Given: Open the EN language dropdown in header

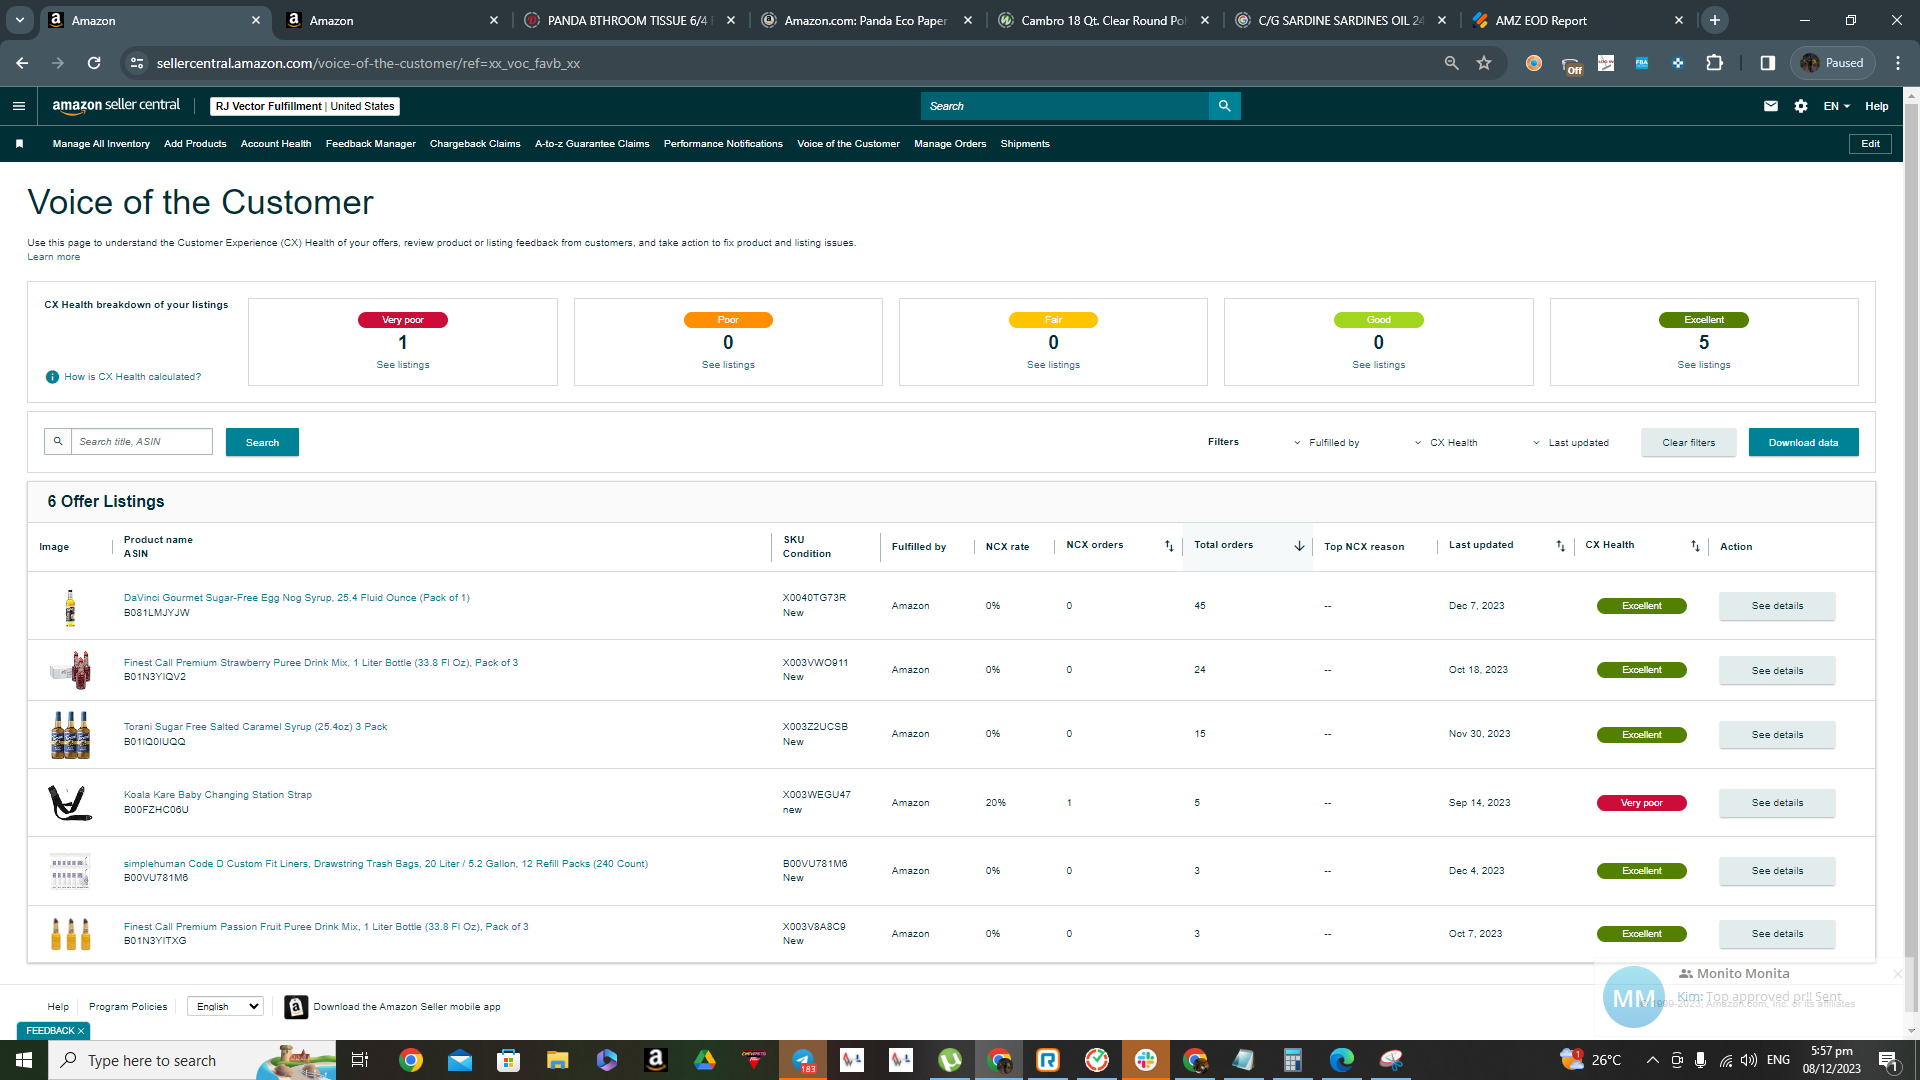Looking at the screenshot, I should 1837,106.
